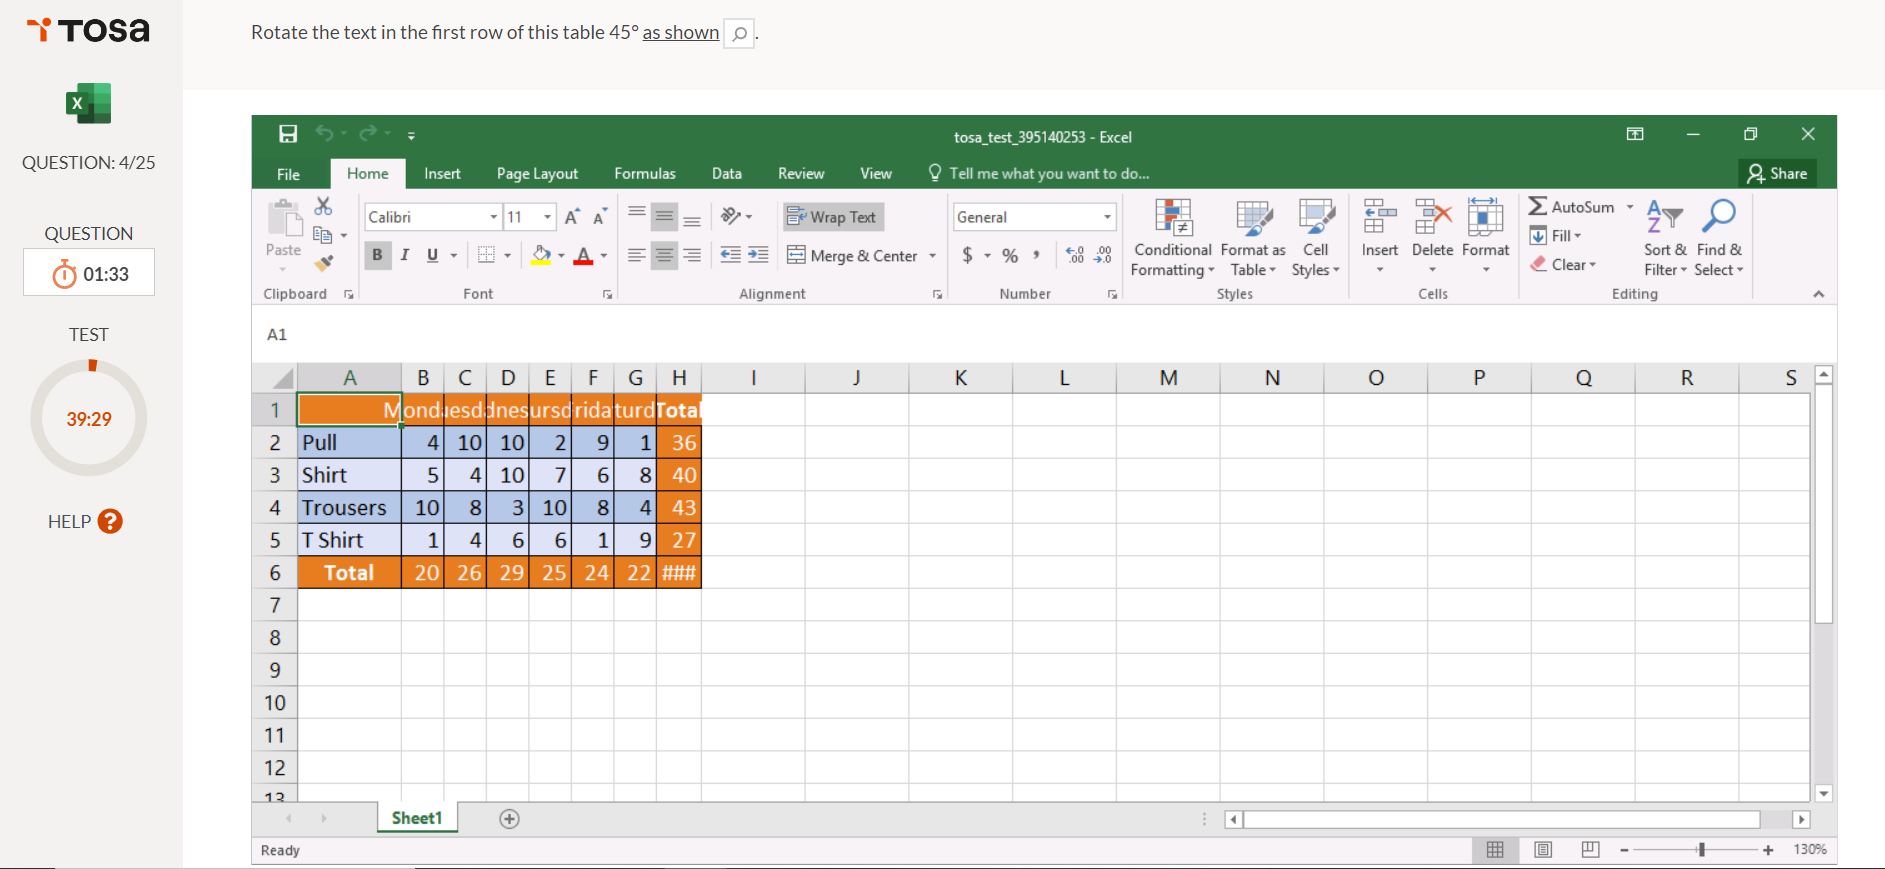Open the Merge & Center dropdown arrow
Screen dimensions: 1885x869
tap(932, 256)
